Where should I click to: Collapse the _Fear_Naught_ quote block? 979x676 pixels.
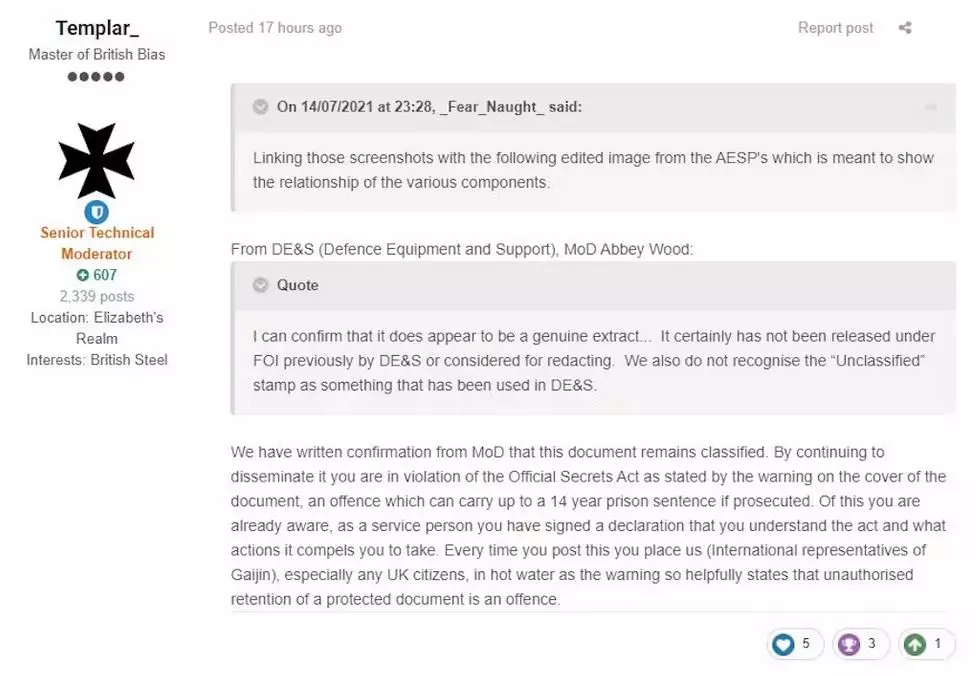click(260, 108)
